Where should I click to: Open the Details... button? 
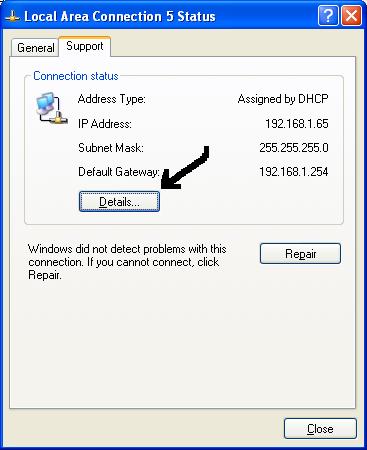tap(119, 201)
